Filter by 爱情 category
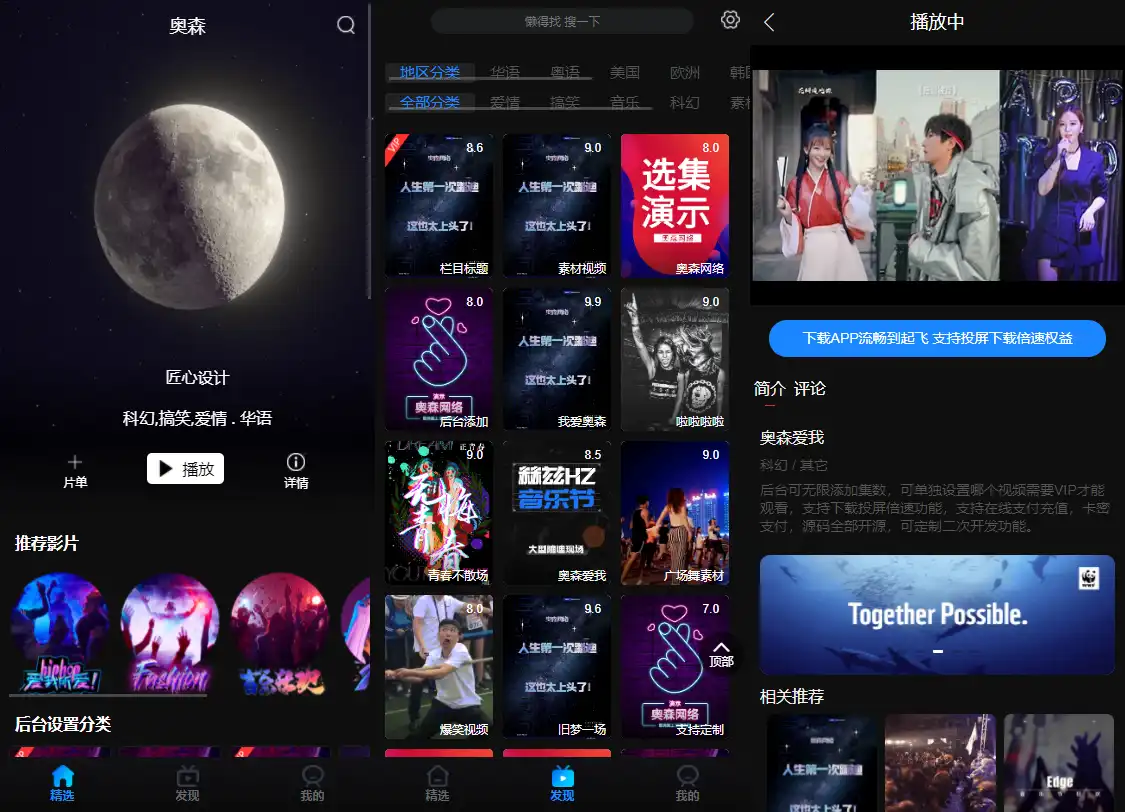The image size is (1125, 812). point(505,102)
